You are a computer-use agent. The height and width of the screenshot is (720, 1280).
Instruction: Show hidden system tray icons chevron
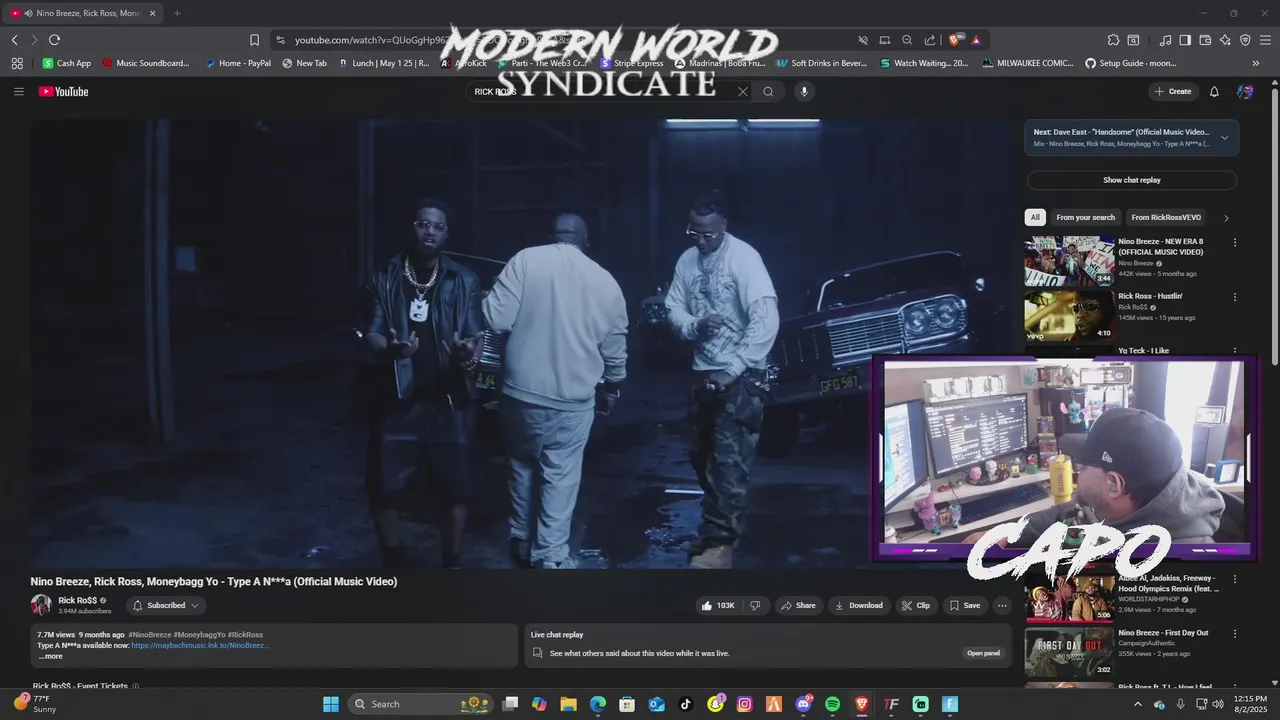pos(1137,704)
